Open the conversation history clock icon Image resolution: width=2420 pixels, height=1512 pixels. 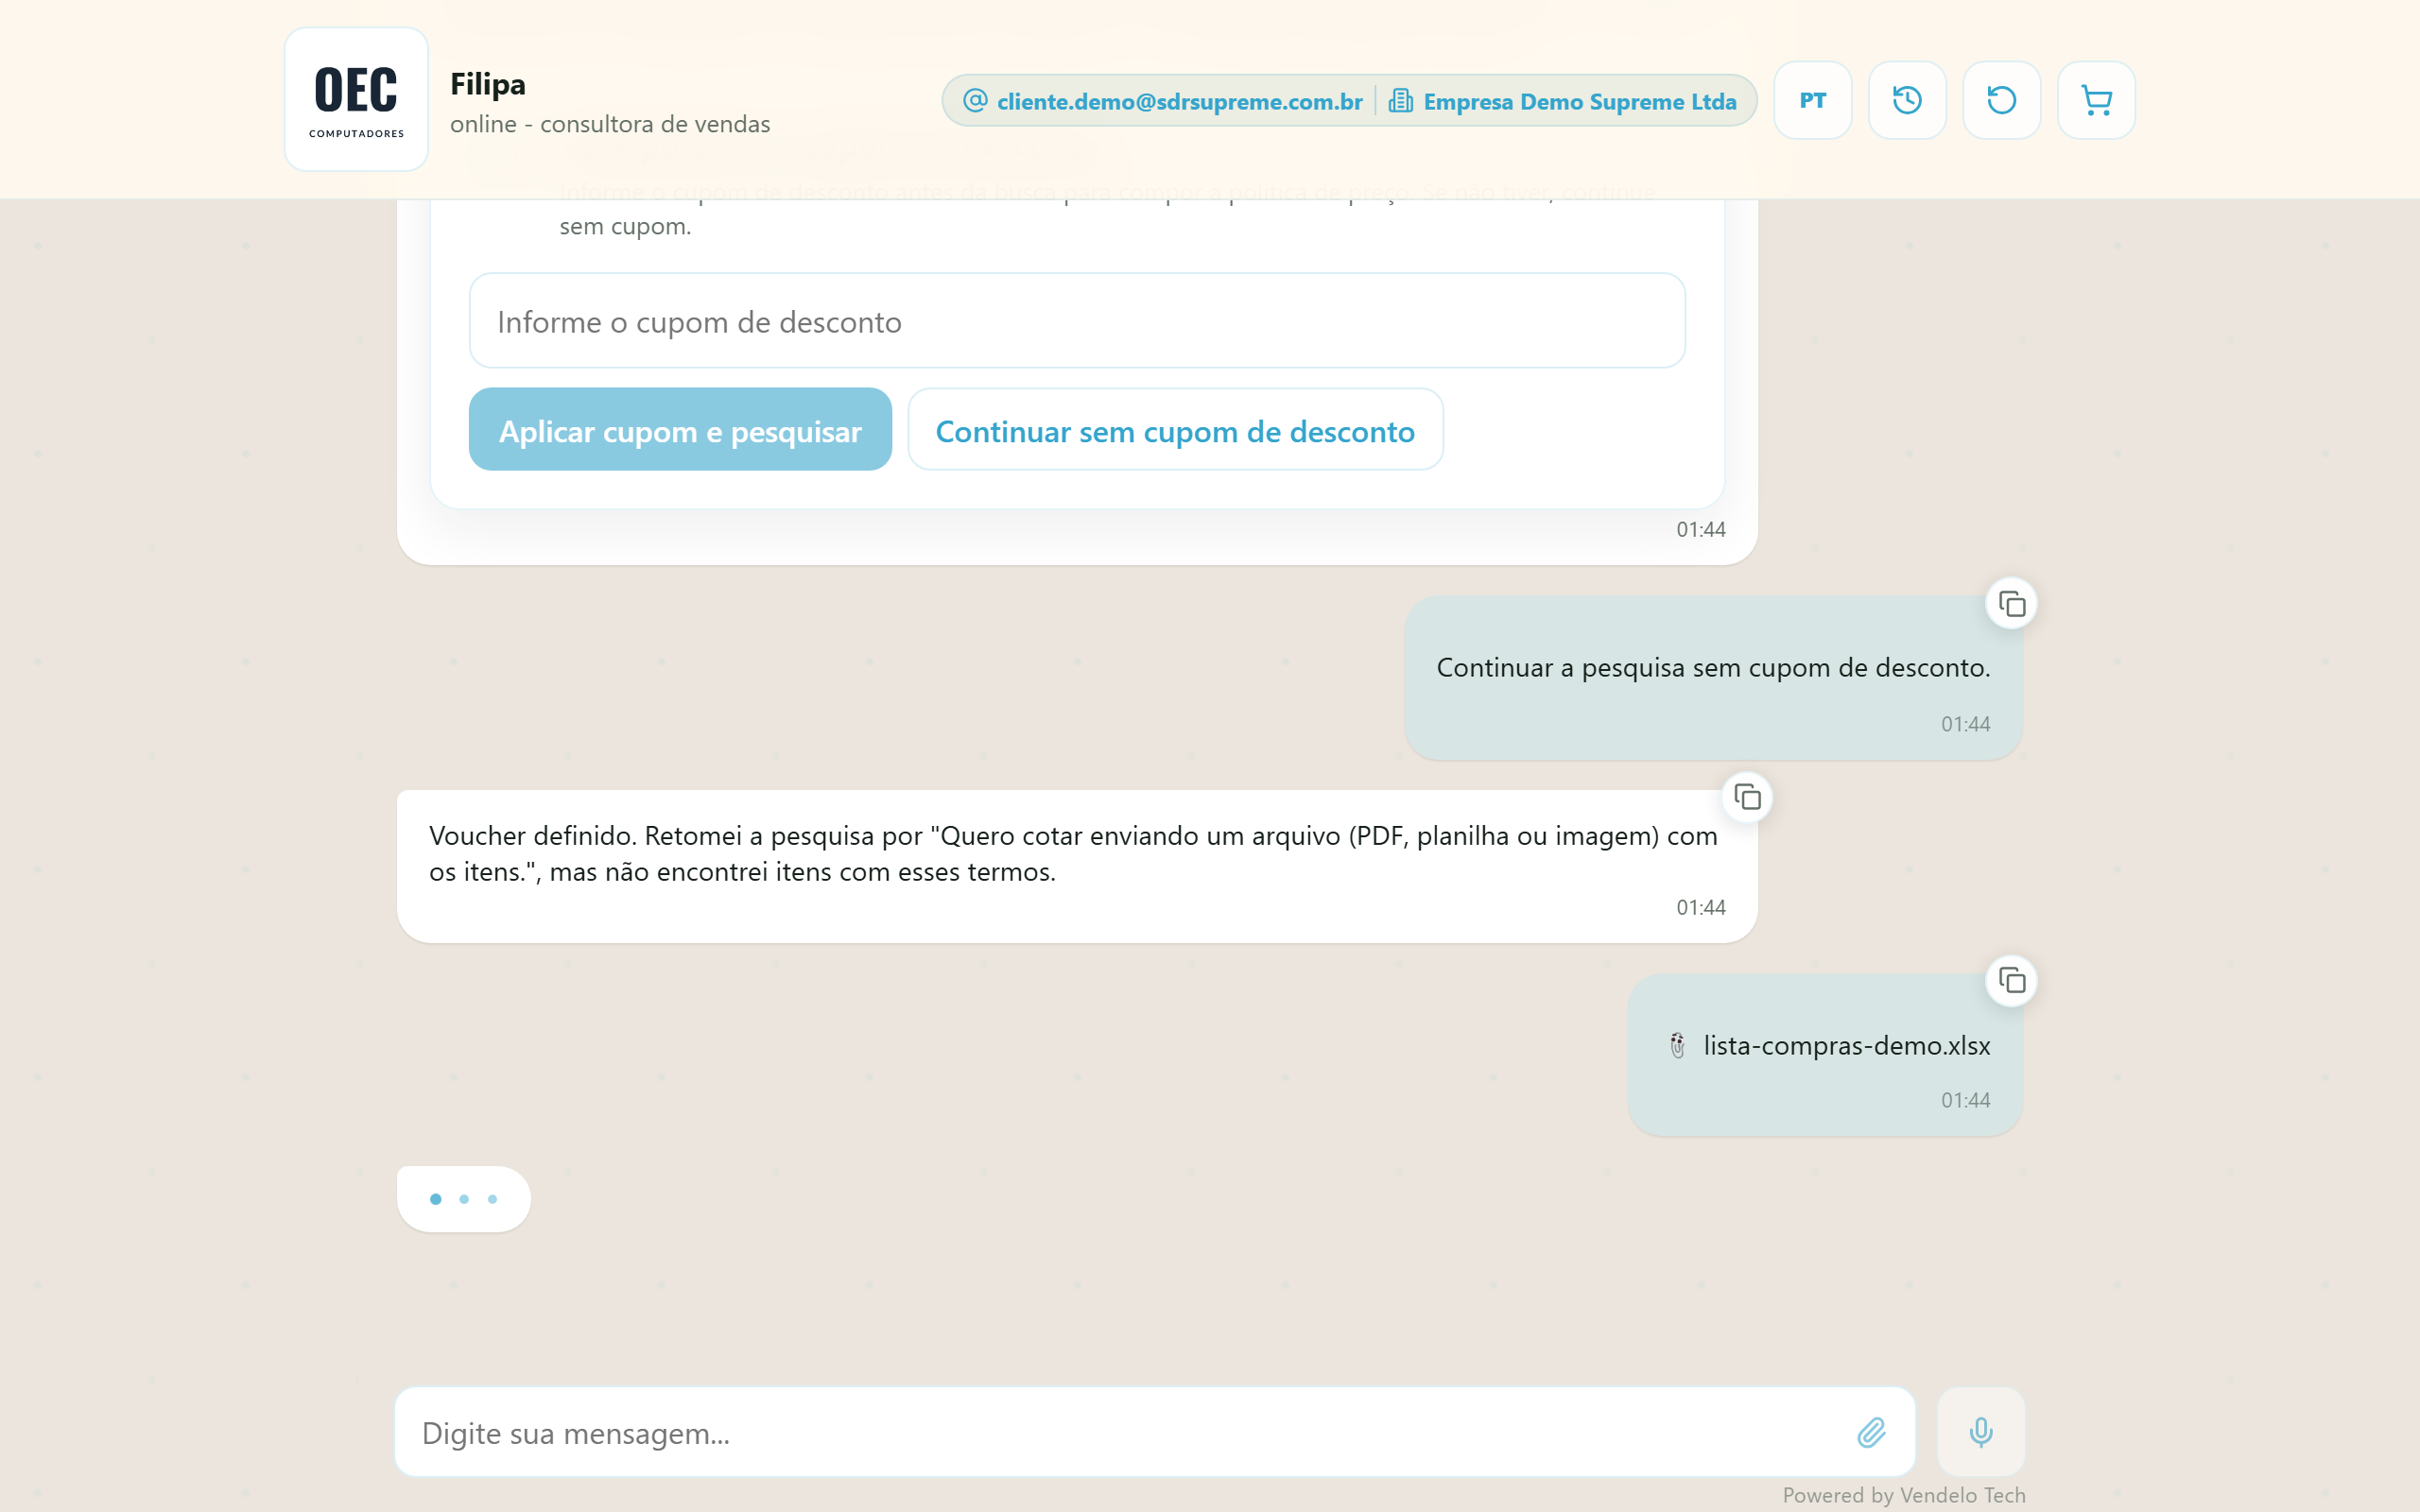[x=1907, y=100]
